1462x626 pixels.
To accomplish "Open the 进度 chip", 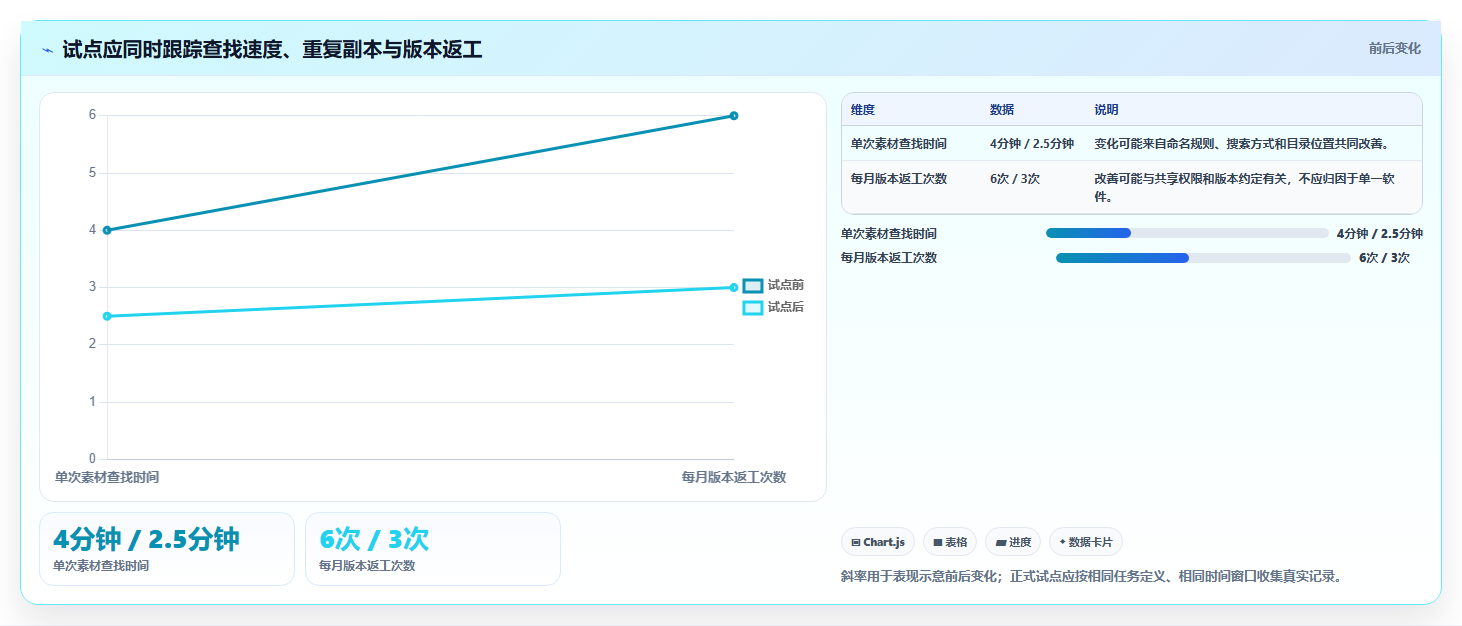I will 1013,542.
